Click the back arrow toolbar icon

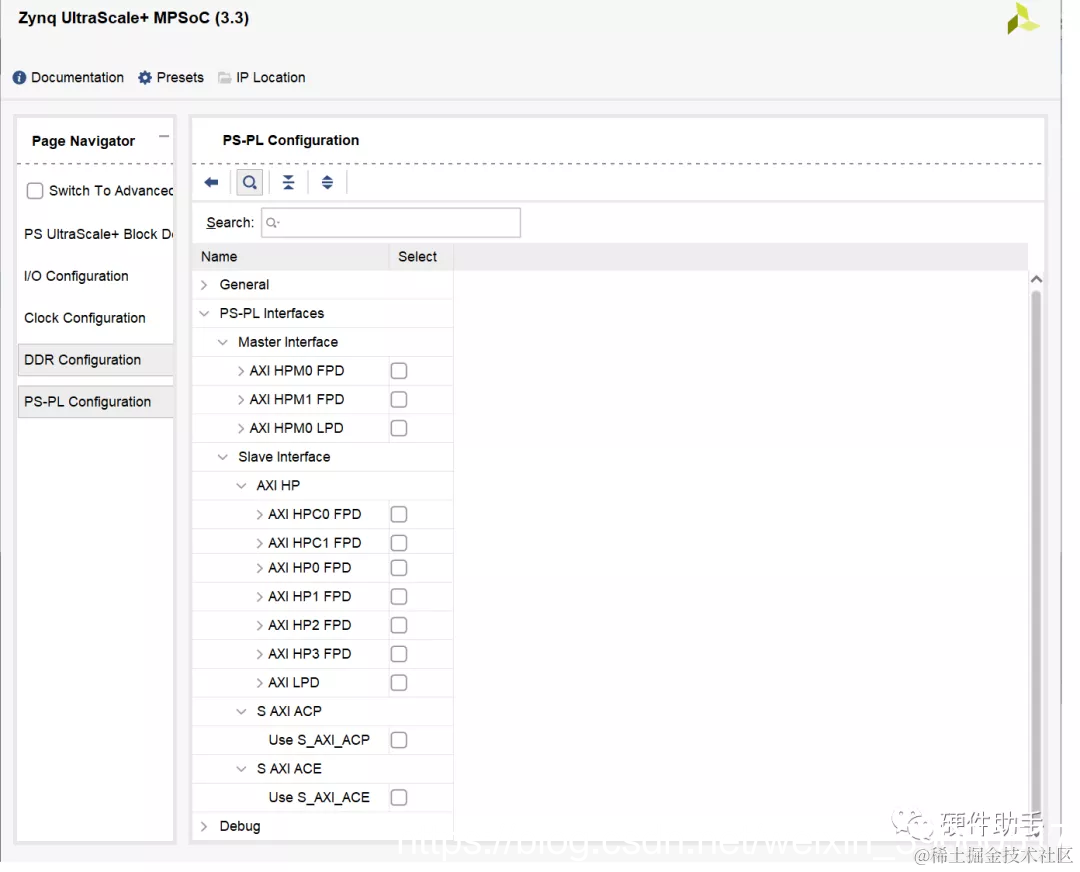click(x=211, y=183)
